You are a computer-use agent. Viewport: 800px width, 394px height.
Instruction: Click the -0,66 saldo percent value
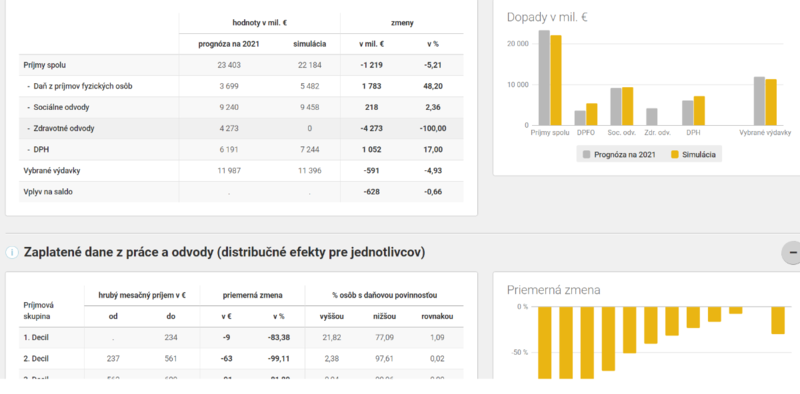click(x=433, y=192)
